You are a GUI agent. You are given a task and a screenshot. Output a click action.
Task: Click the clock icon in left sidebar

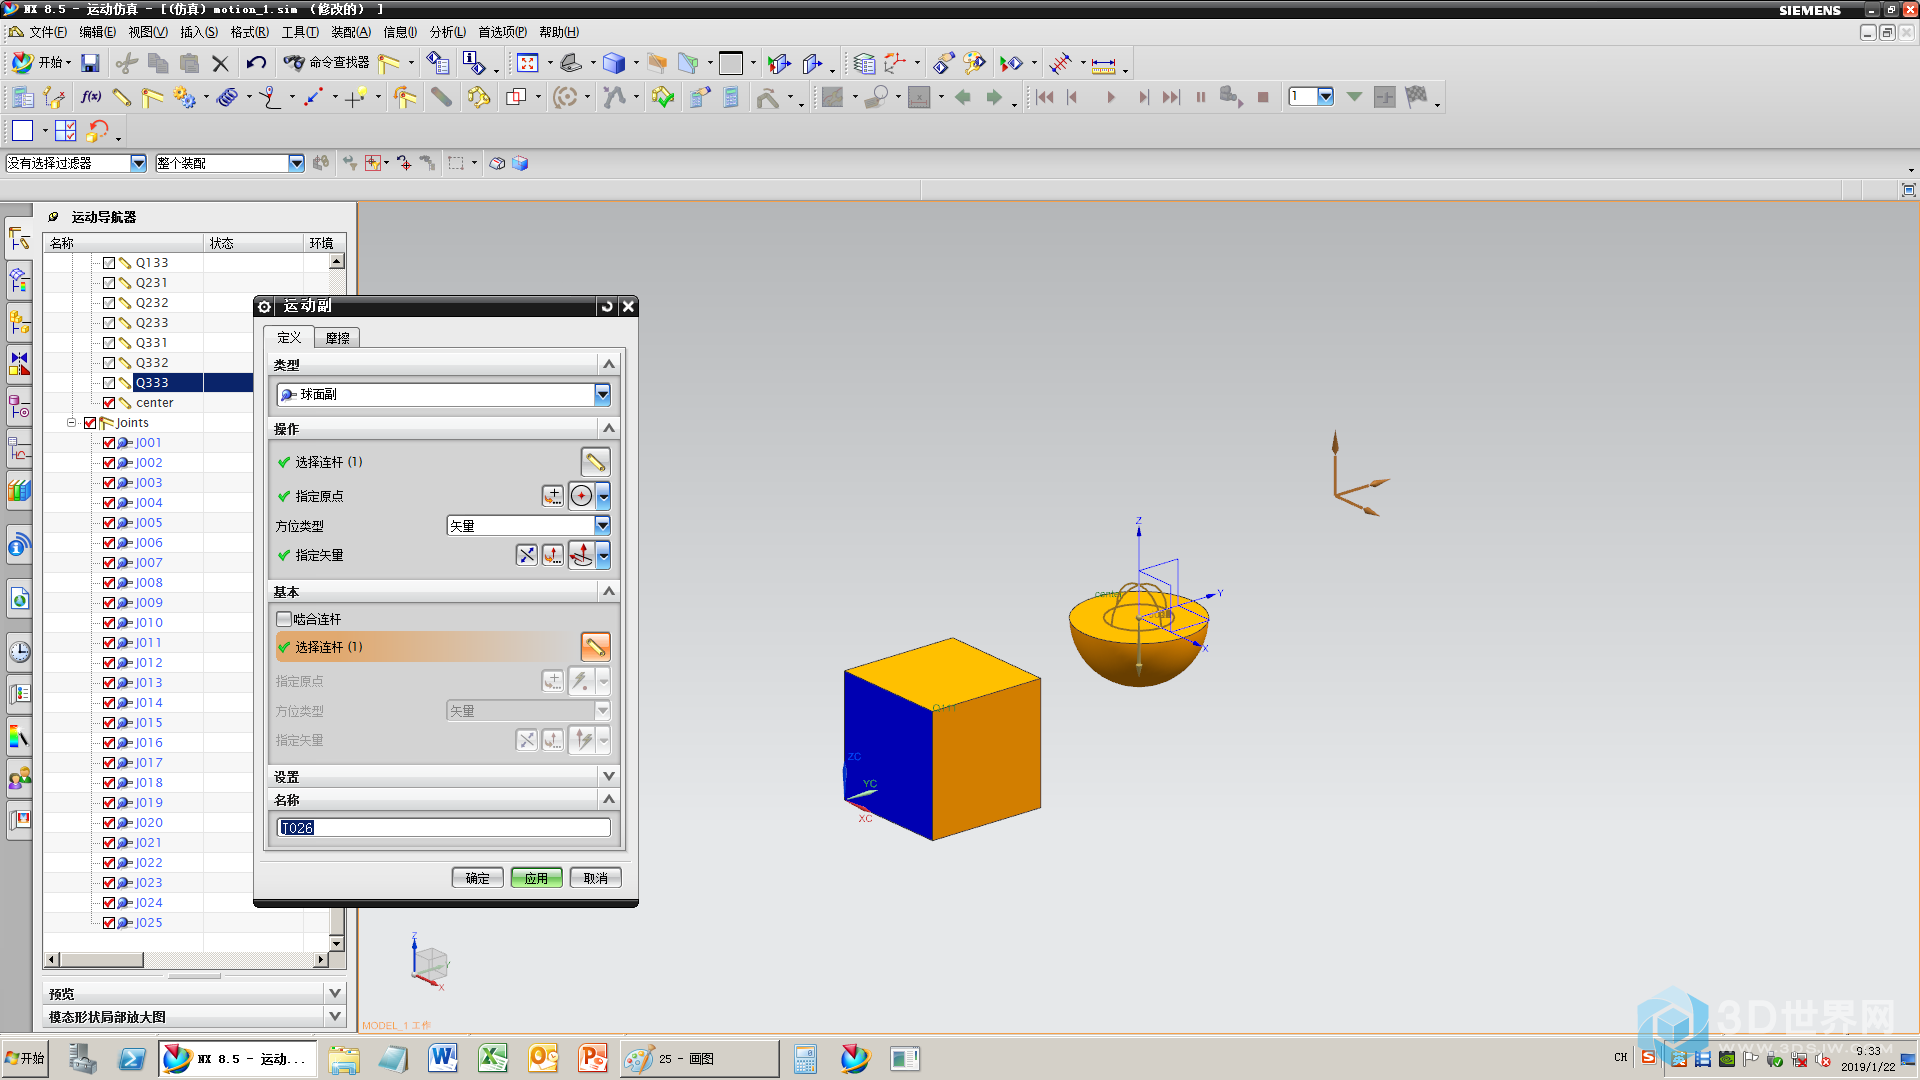click(x=19, y=653)
